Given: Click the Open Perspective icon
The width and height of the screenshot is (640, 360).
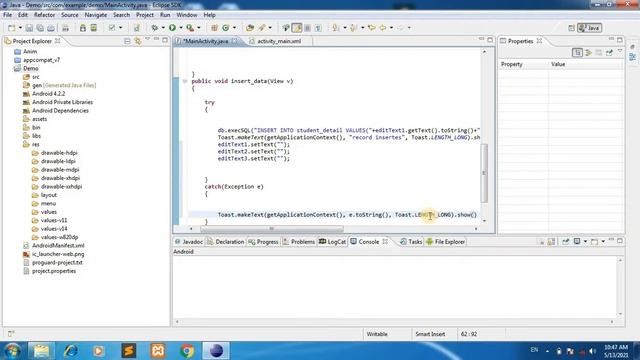Looking at the screenshot, I should click(x=571, y=28).
